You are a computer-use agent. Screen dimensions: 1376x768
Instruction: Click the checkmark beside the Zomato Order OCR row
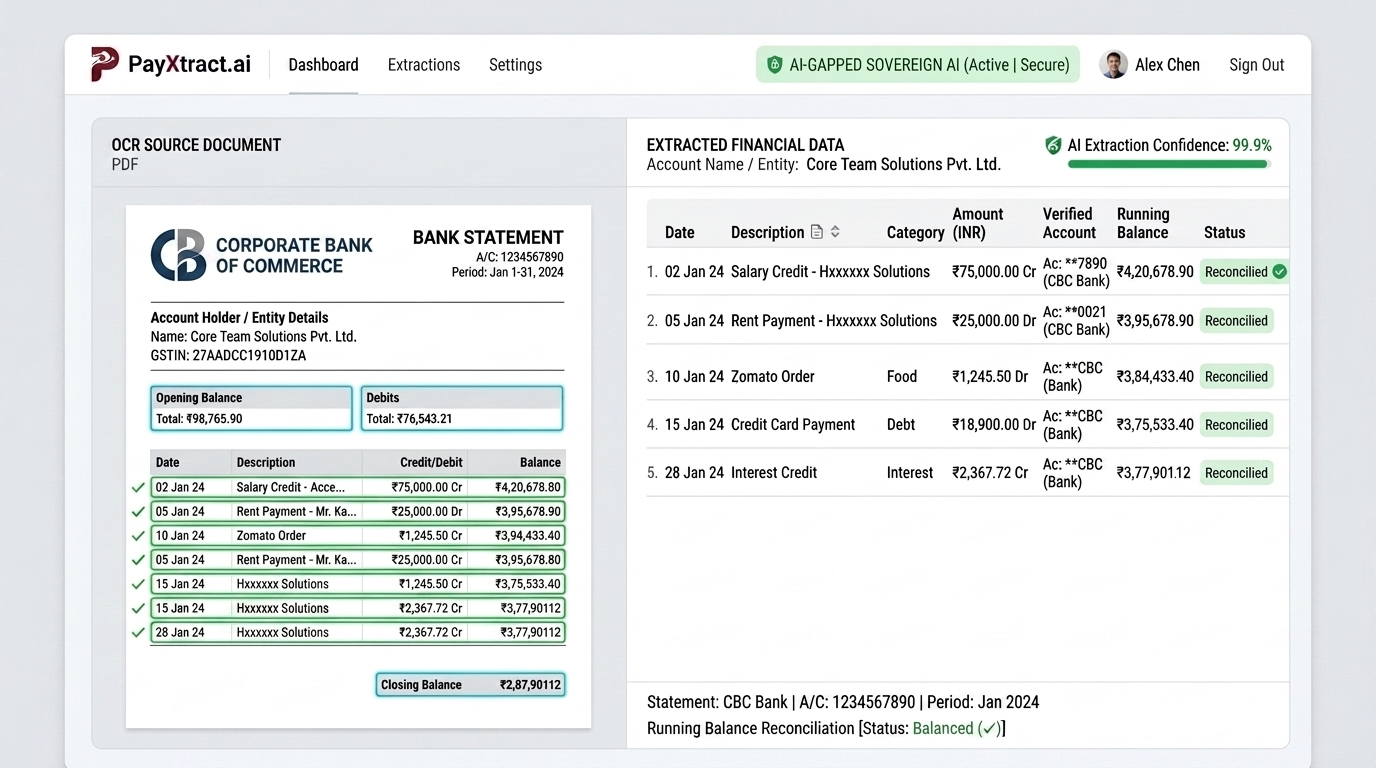click(138, 535)
